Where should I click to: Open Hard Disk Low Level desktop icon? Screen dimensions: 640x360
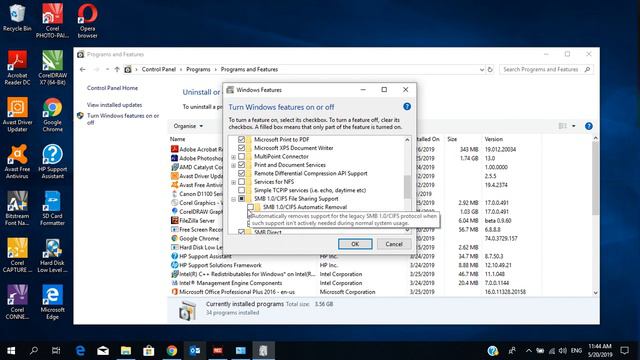point(52,256)
